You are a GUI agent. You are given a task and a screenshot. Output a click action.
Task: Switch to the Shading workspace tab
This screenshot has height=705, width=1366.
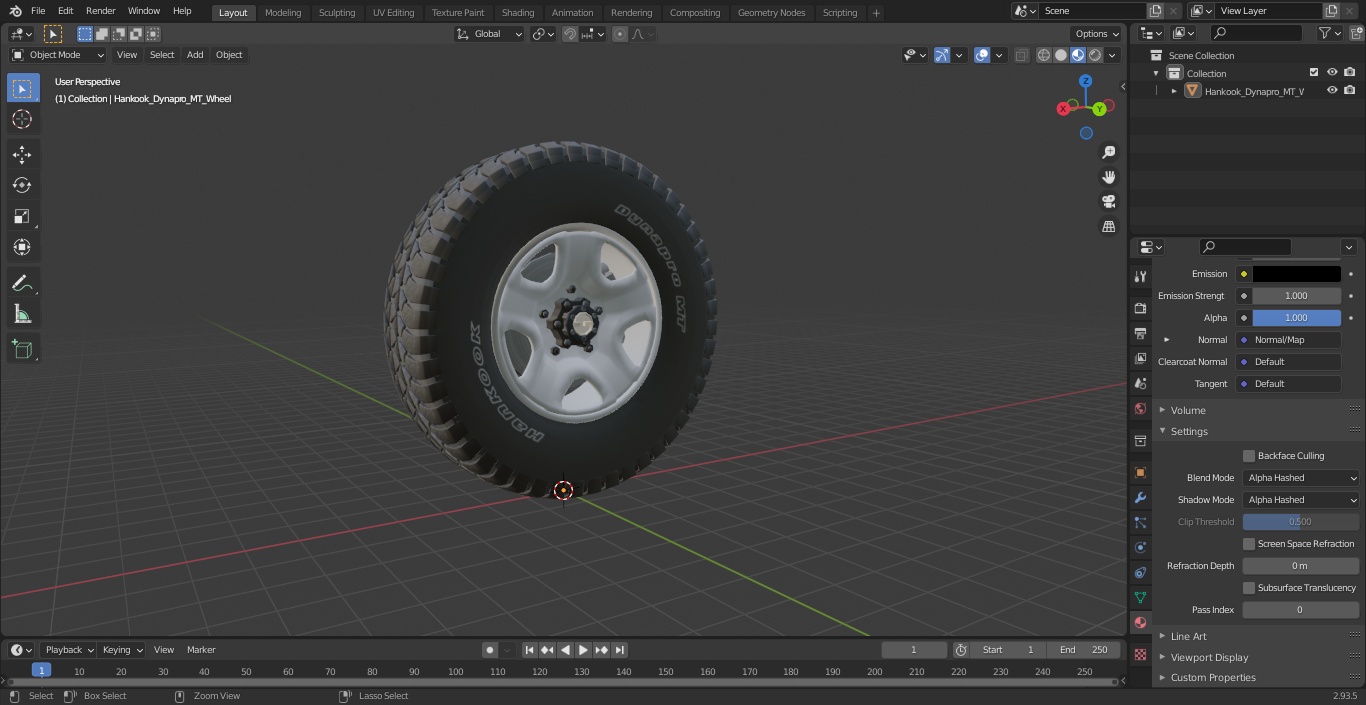pos(518,12)
